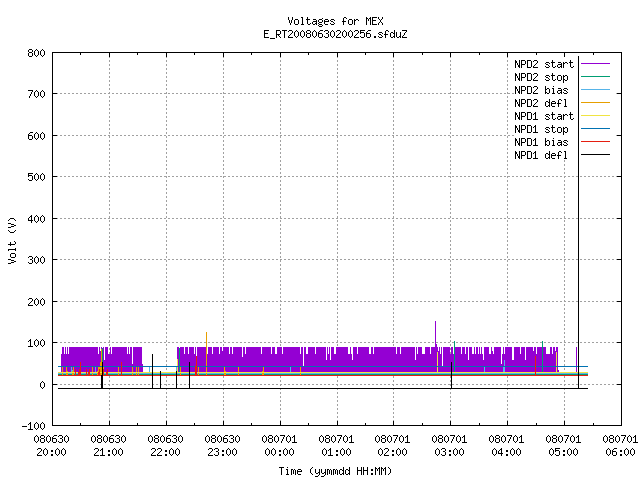
Task: Click the red line sample beside NPD1 bias
Action: pos(595,142)
